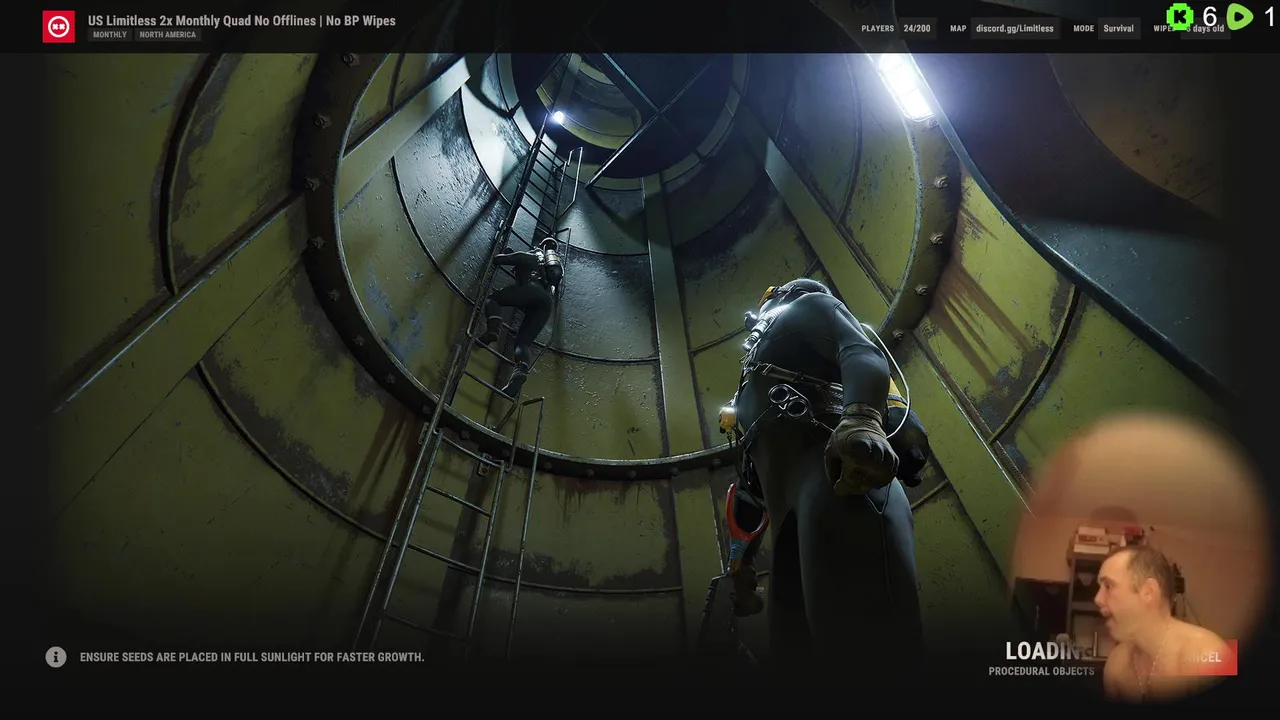Click the 24/200 players value
This screenshot has height=720, width=1280.
pyautogui.click(x=917, y=29)
